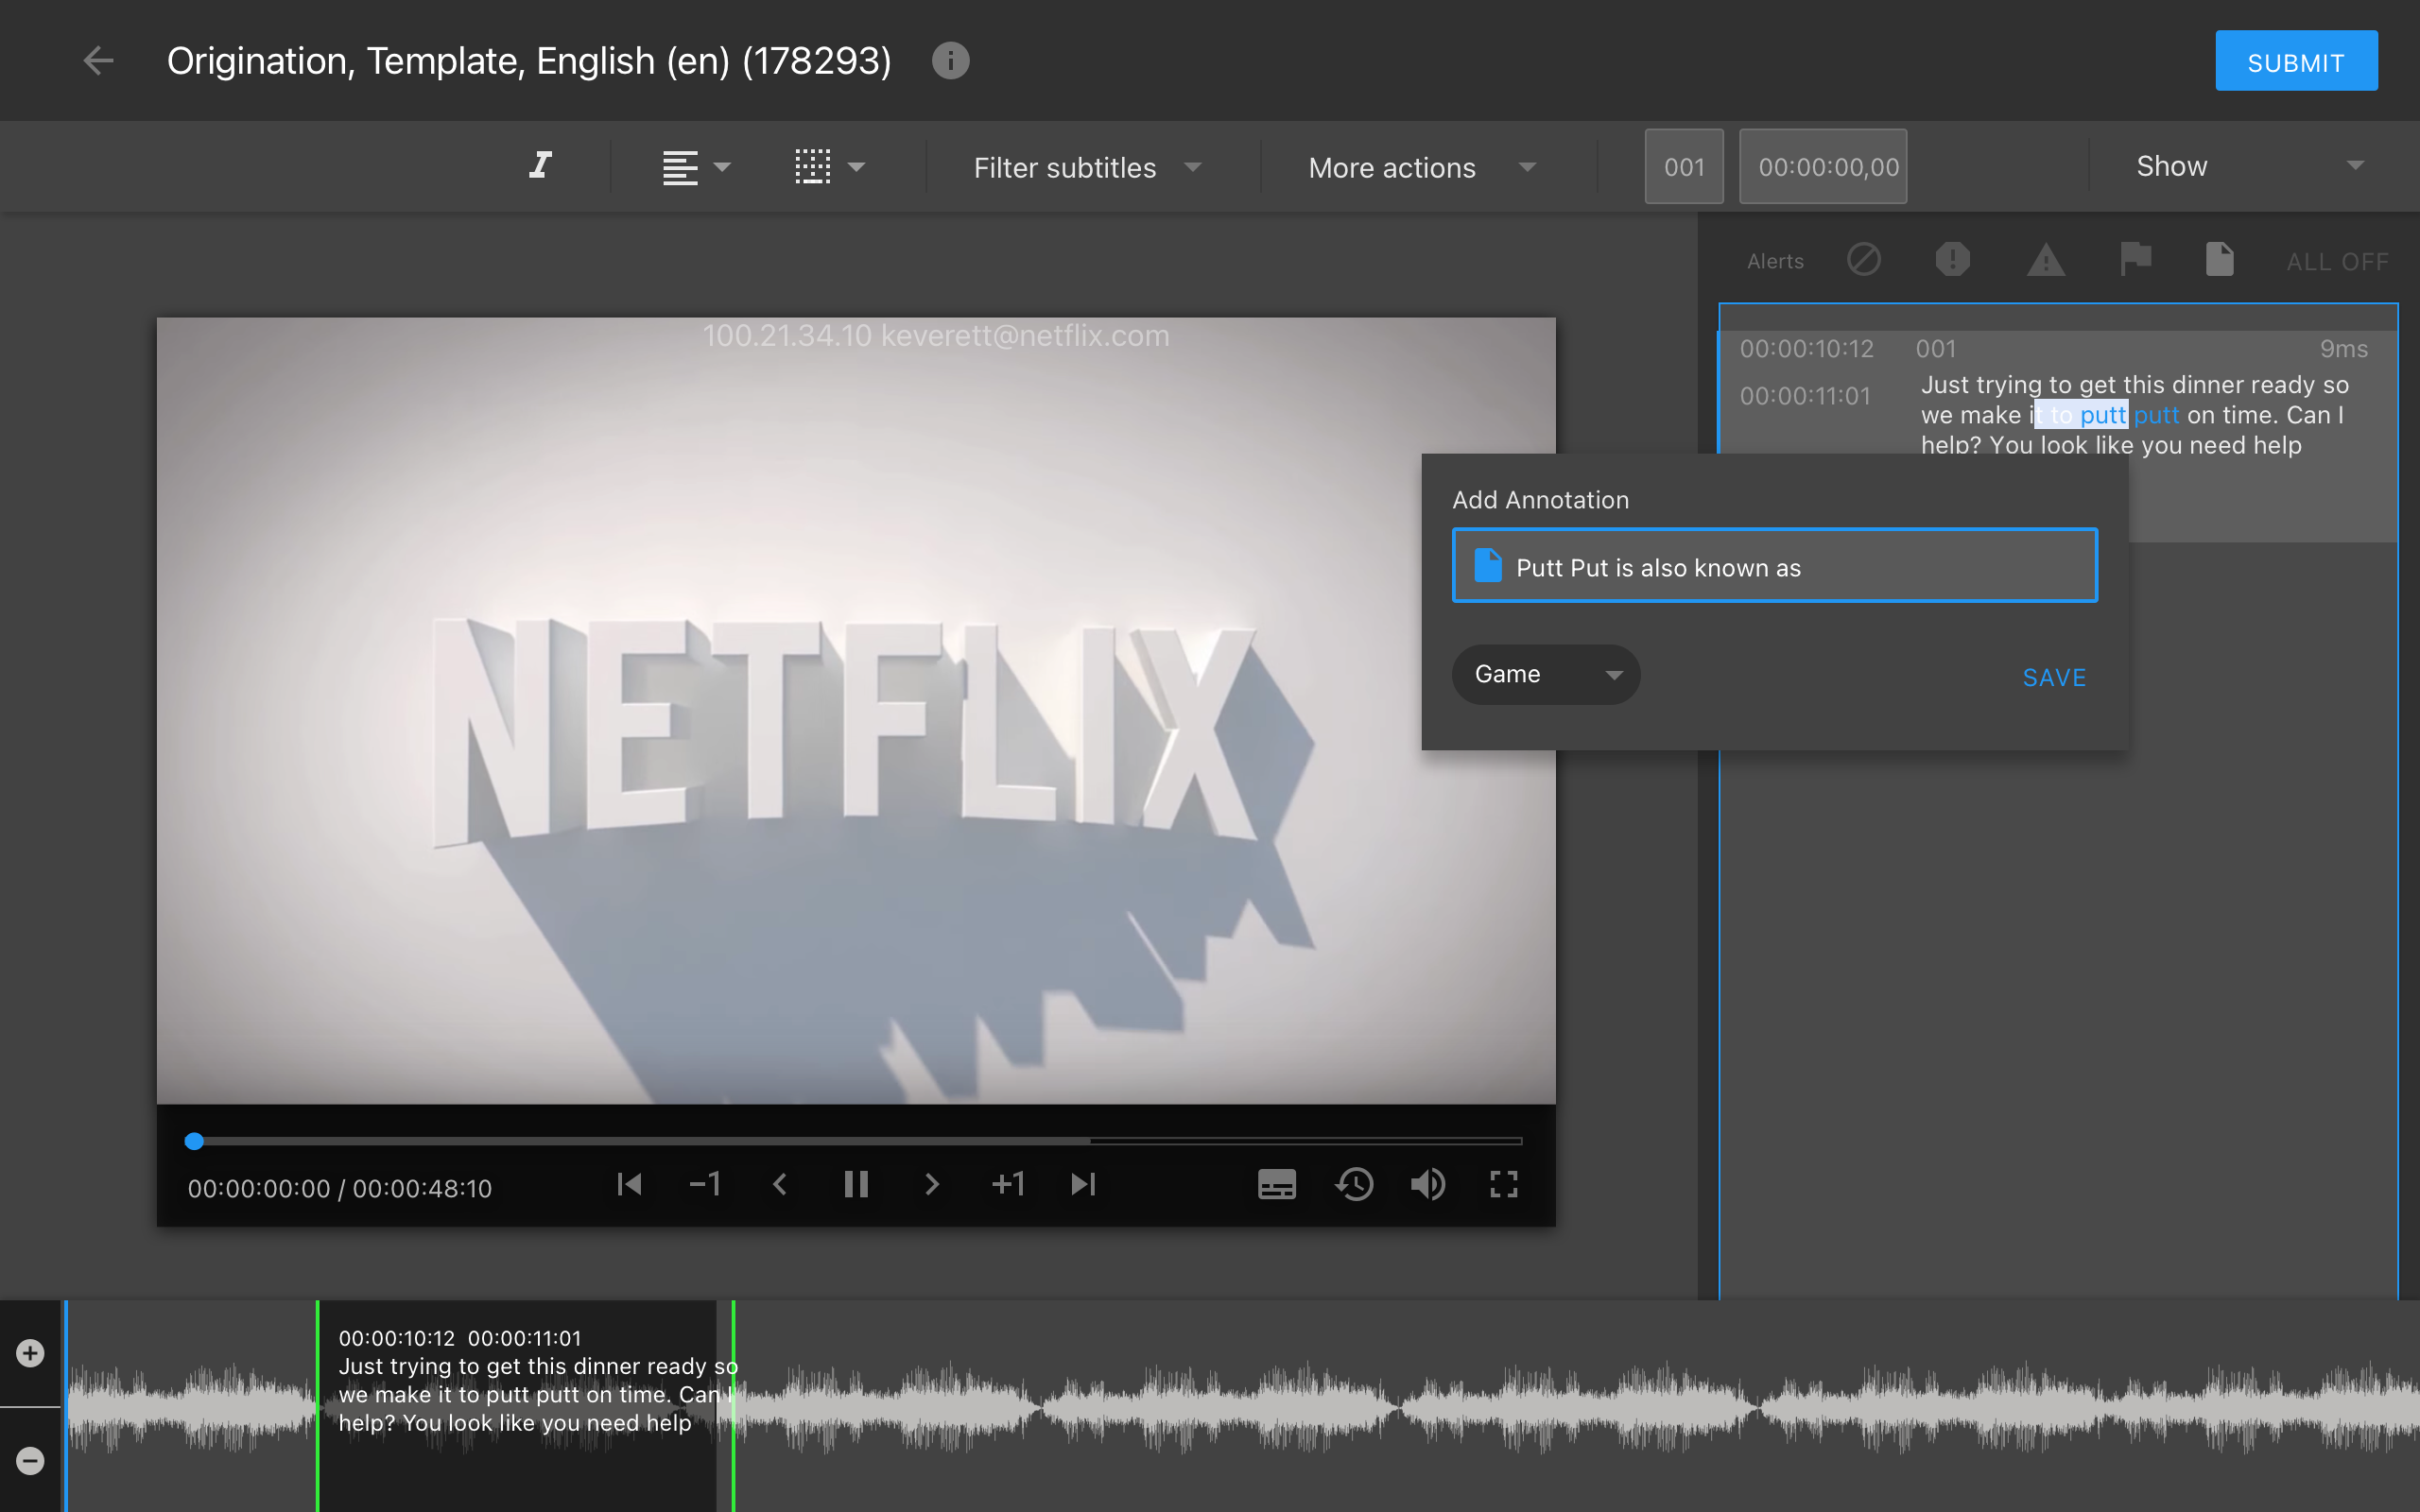Click the subtitle number field 001
2420x1512 pixels.
click(1684, 167)
